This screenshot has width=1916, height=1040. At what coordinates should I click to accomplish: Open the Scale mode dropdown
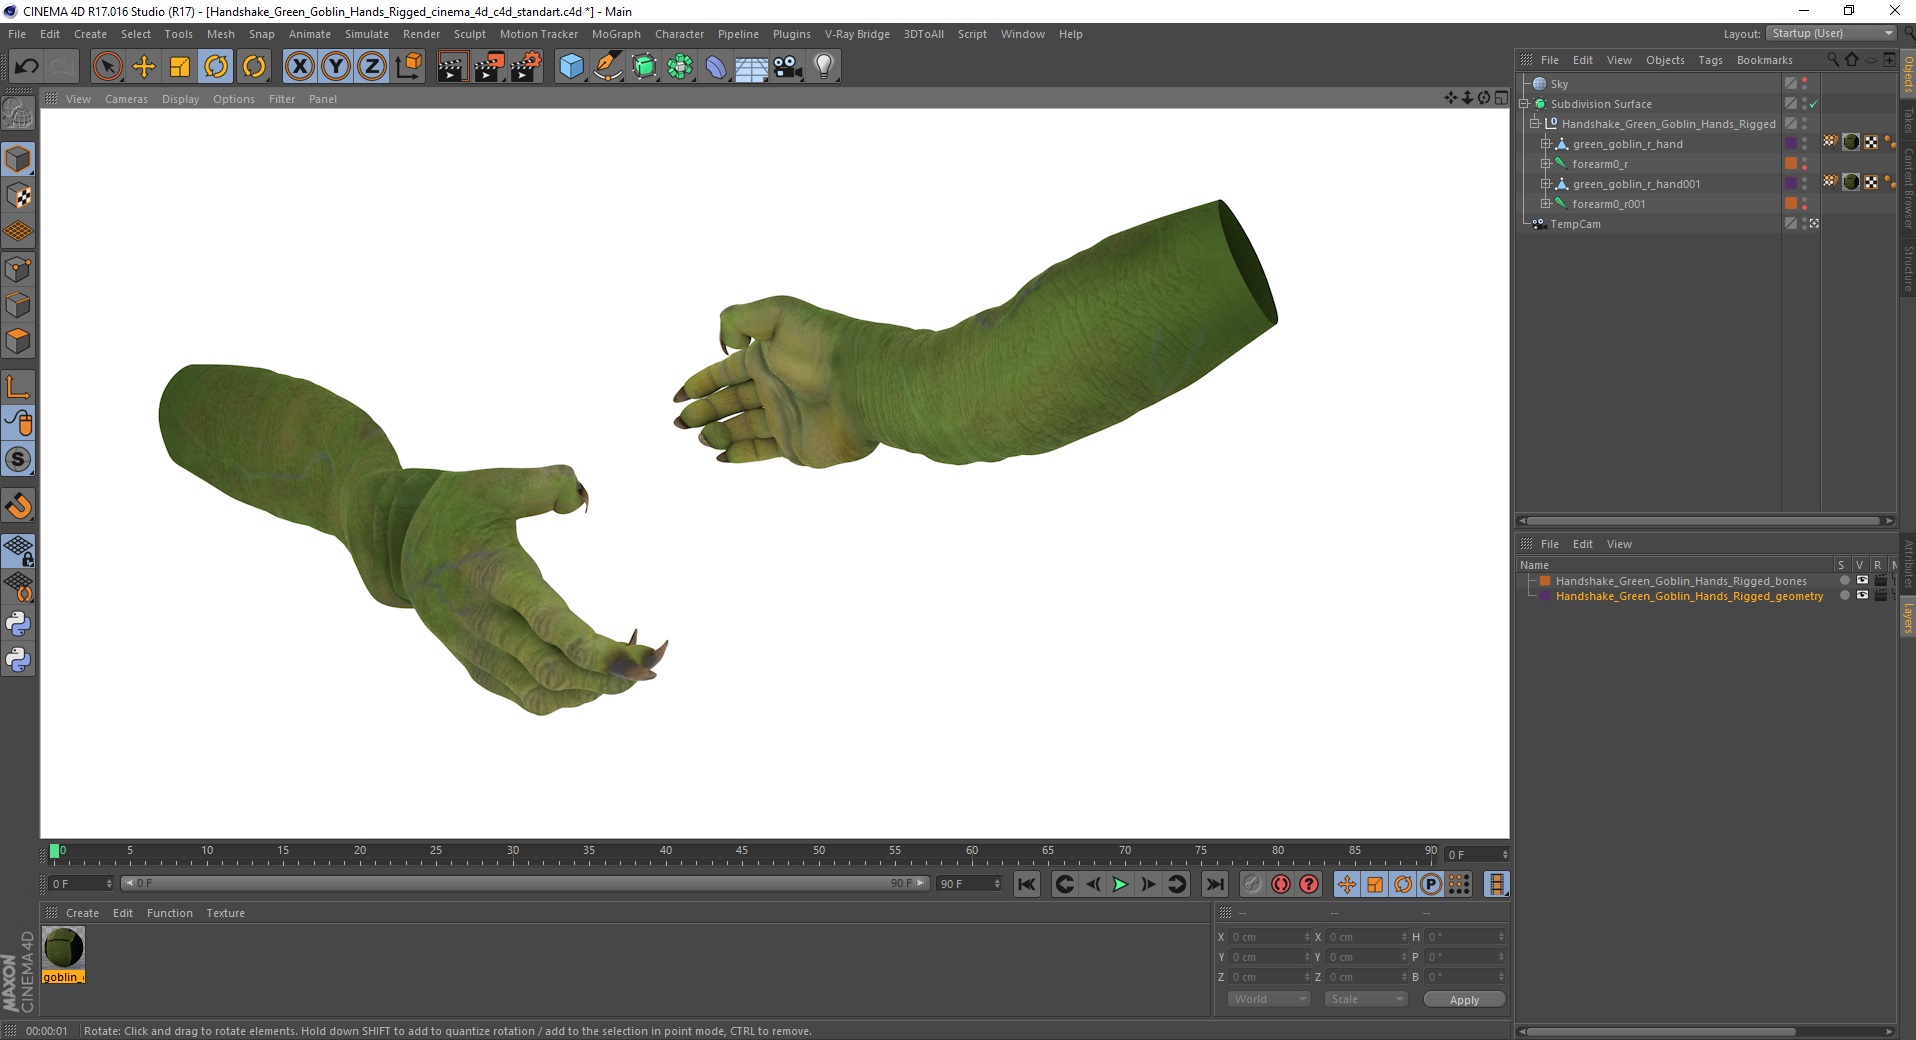1366,999
